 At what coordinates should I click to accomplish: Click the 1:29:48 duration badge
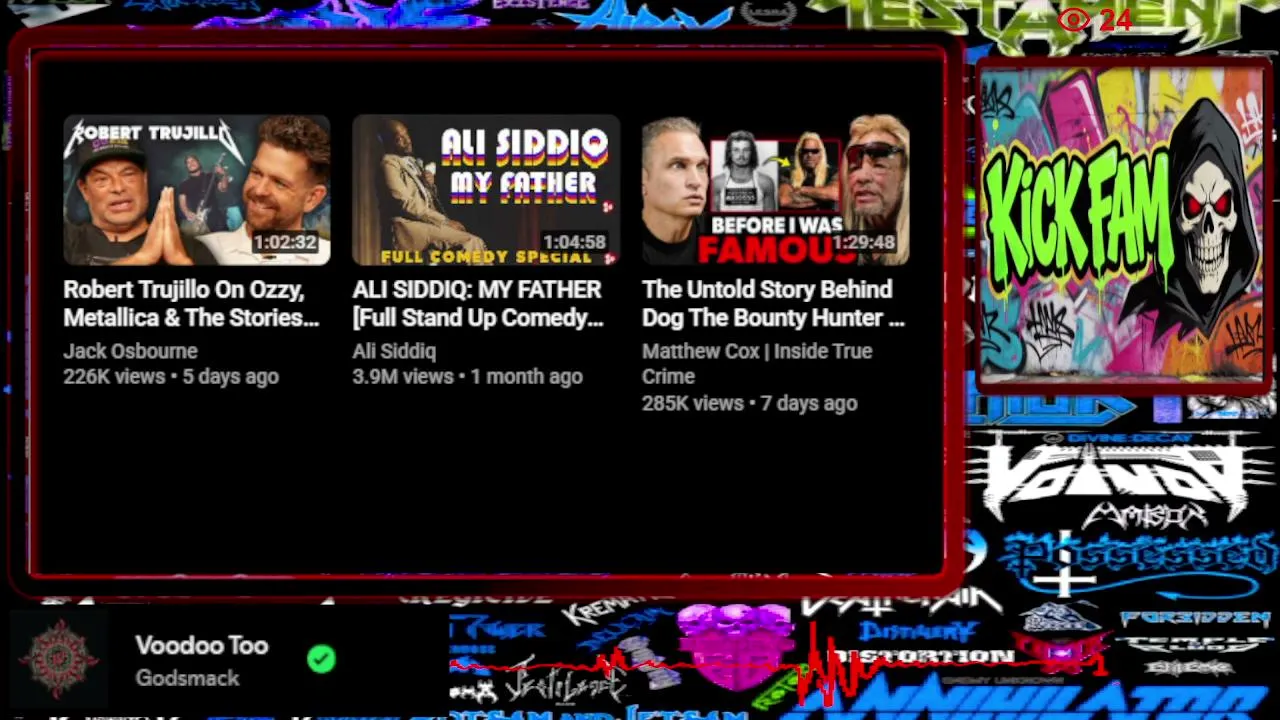tap(863, 242)
